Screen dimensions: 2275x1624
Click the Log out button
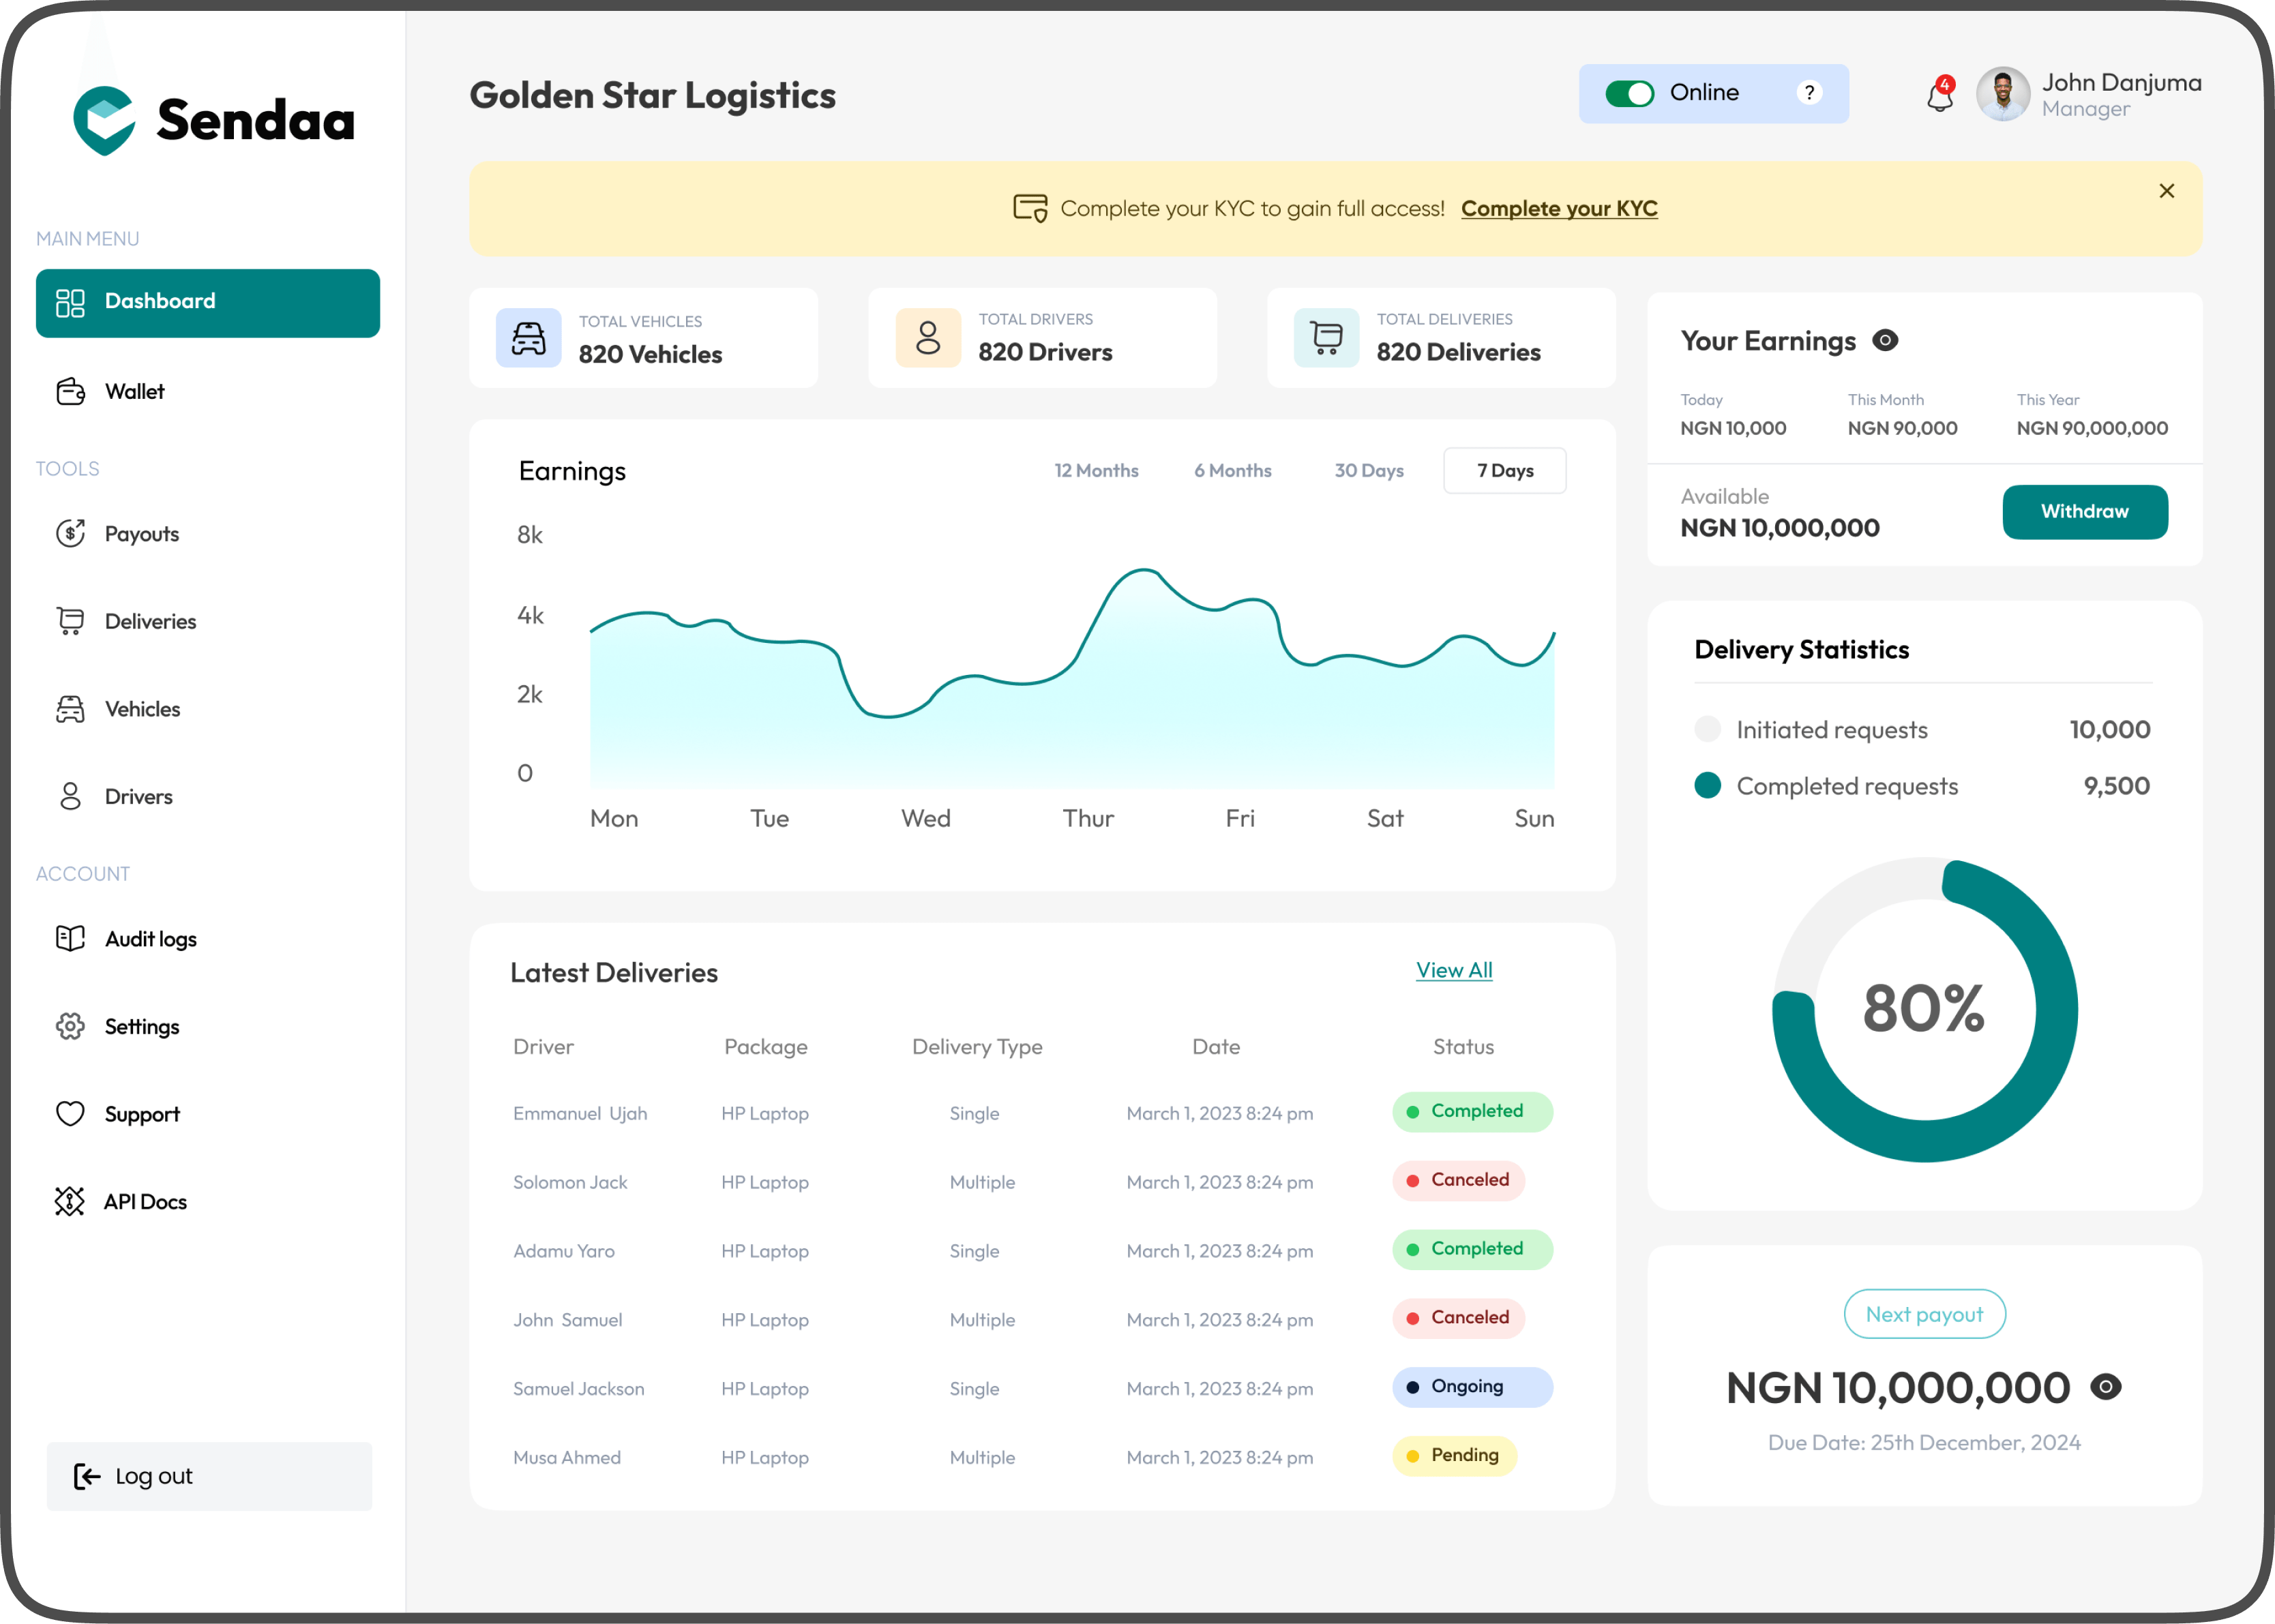(x=209, y=1476)
